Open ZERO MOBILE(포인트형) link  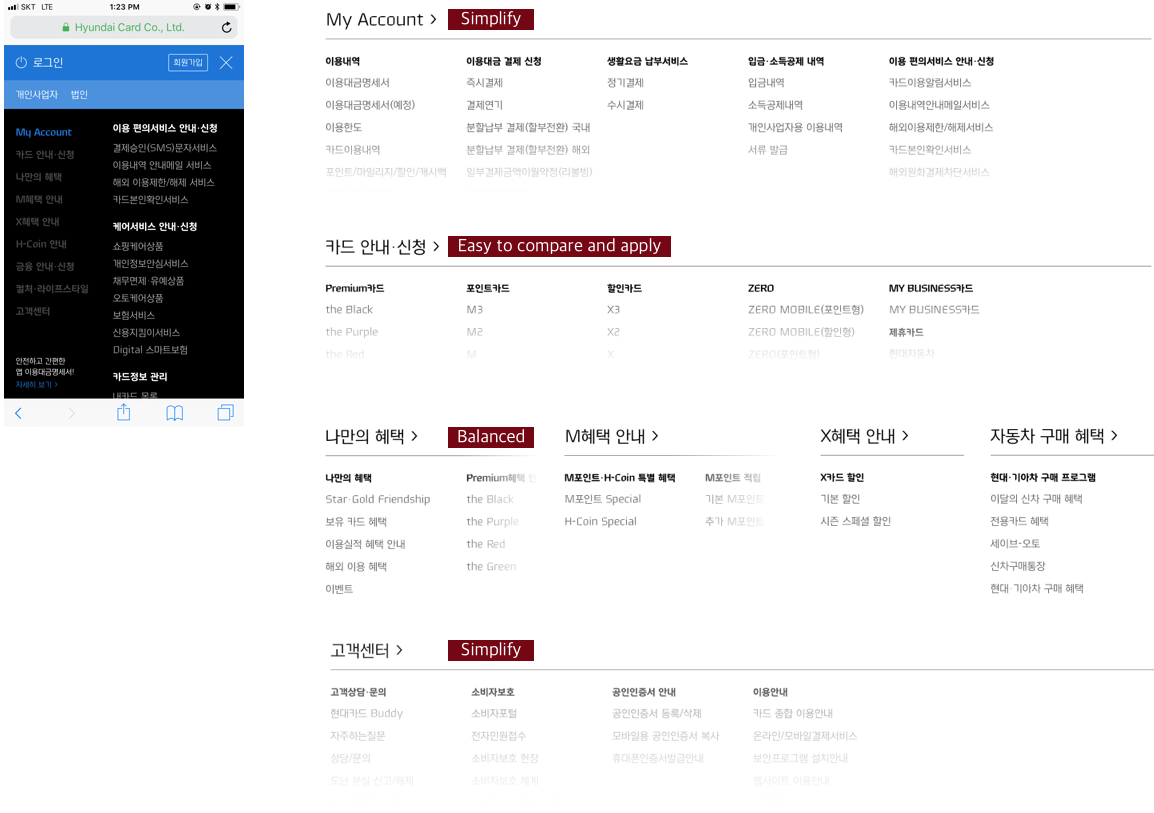(x=806, y=310)
